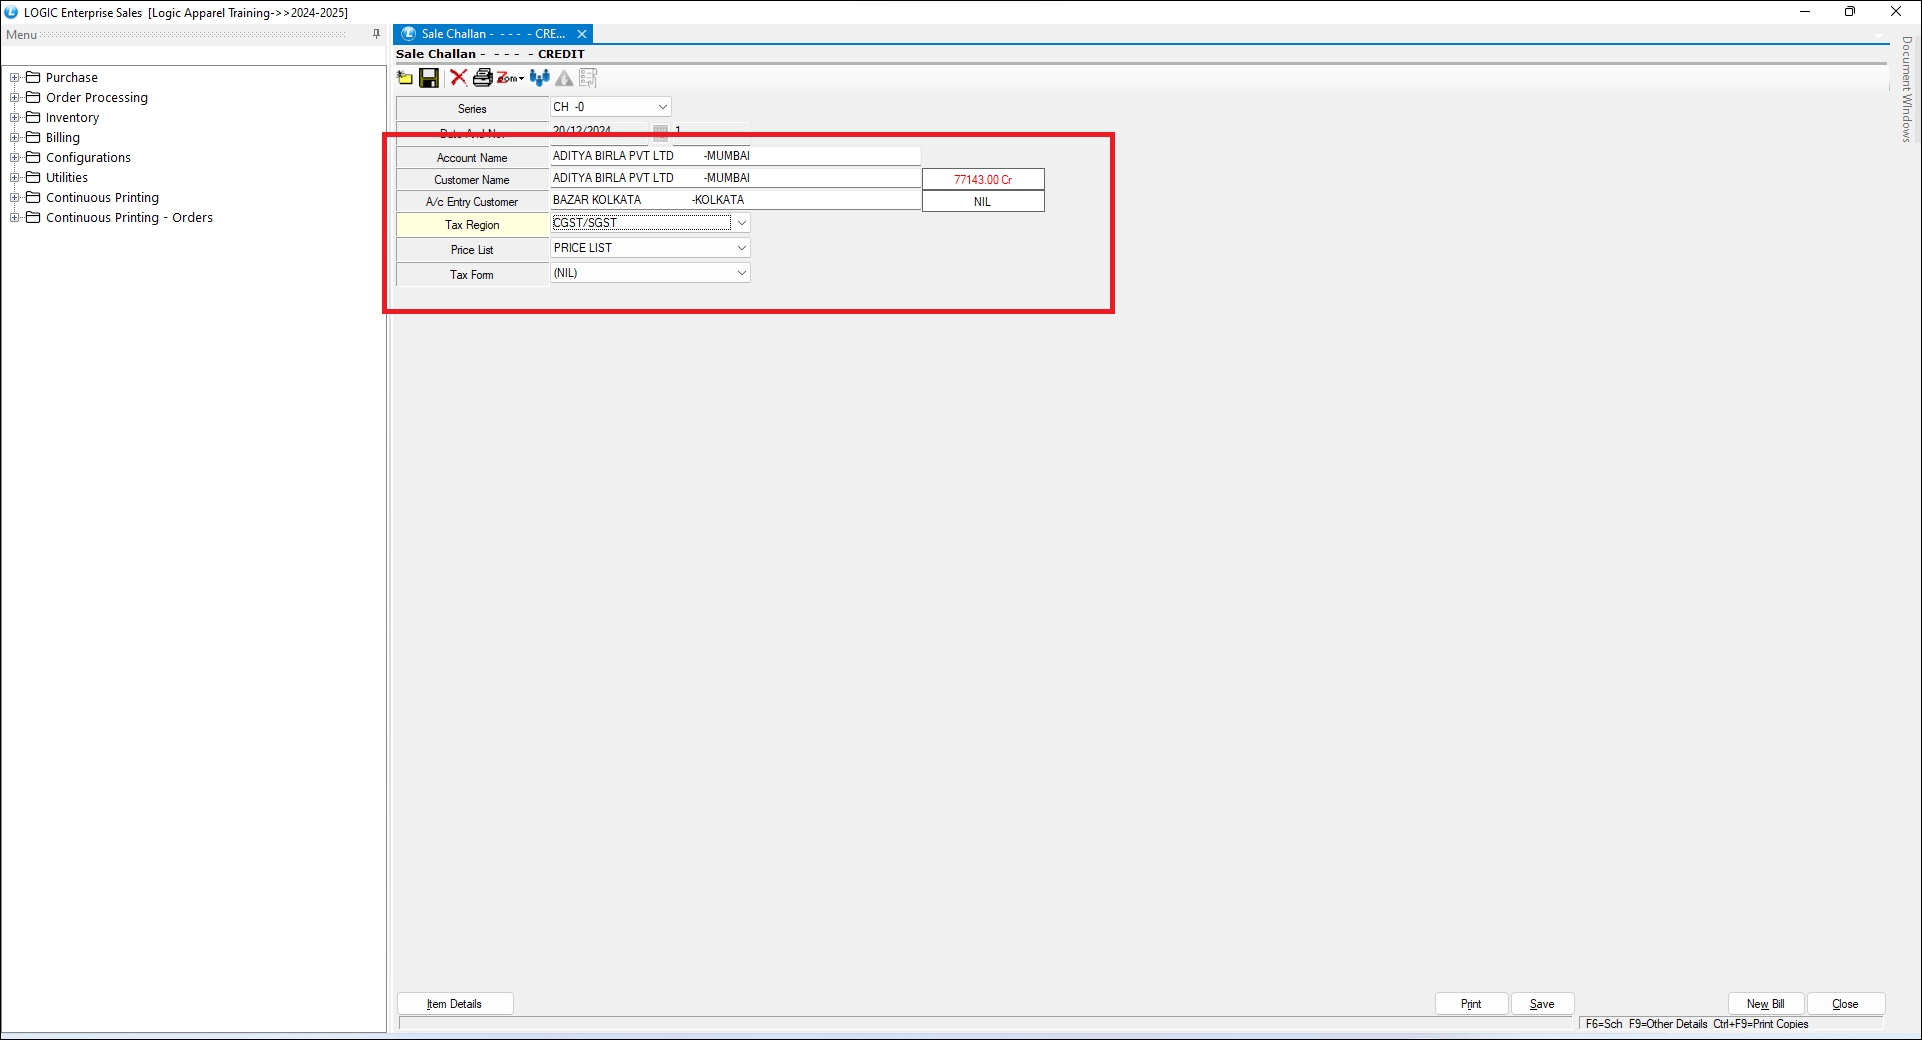Open the Price List dropdown
Image resolution: width=1922 pixels, height=1040 pixels.
tap(741, 248)
